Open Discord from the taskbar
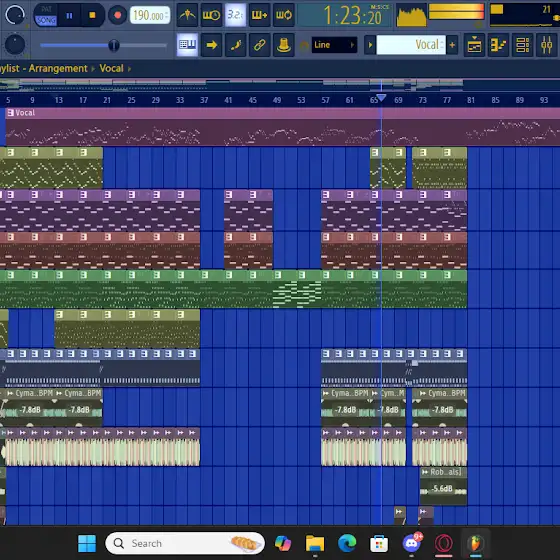Viewport: 560px width, 560px height. coord(412,543)
